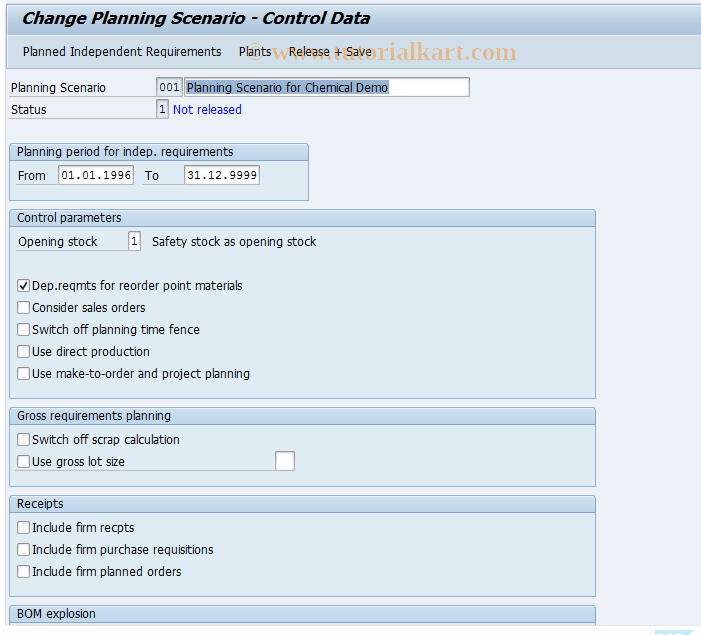Screen dimensions: 701x635
Task: Enable Use gross lot size checkbox
Action: coord(24,461)
